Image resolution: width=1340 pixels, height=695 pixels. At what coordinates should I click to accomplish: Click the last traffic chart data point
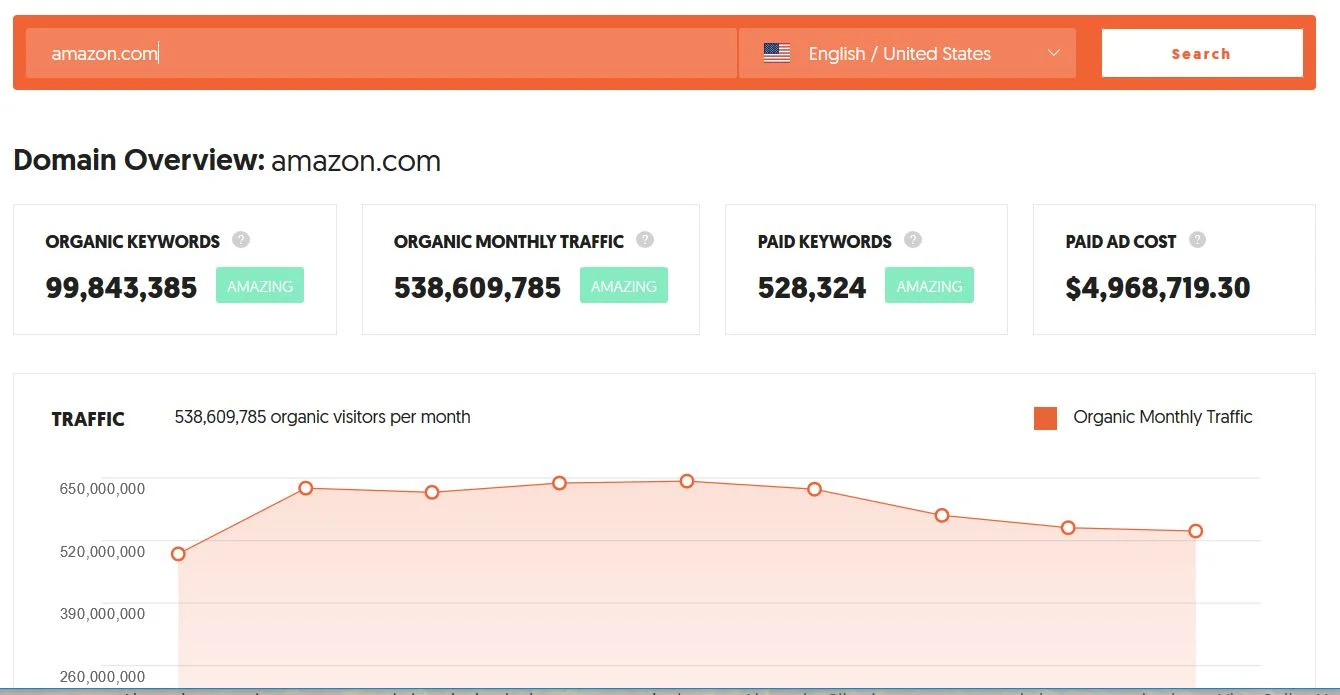[x=1195, y=531]
